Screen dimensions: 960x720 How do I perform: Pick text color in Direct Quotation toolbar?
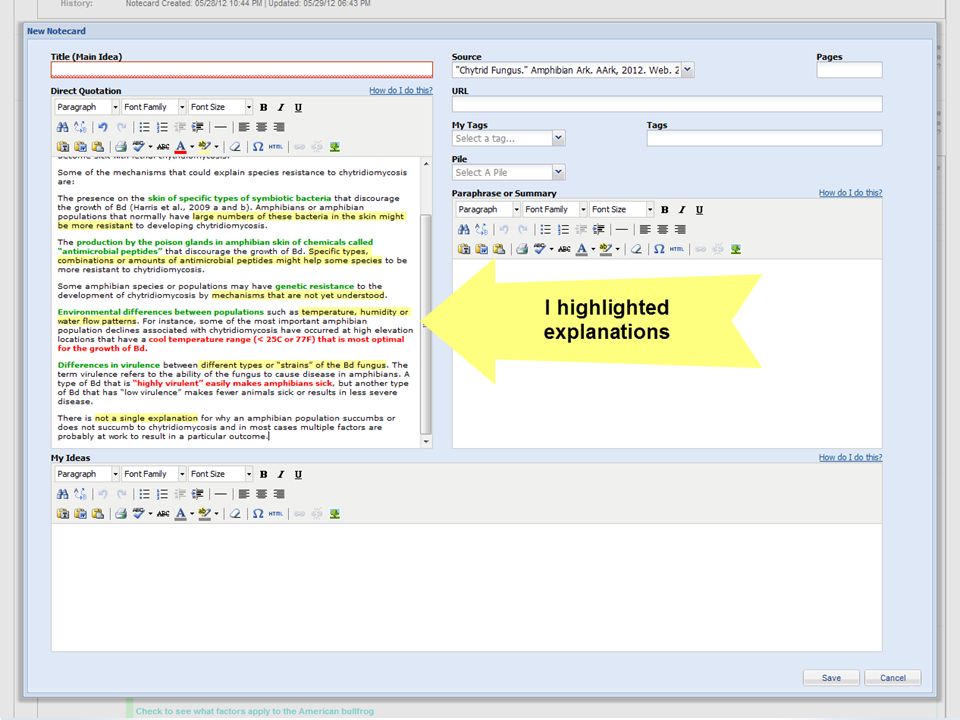(181, 146)
